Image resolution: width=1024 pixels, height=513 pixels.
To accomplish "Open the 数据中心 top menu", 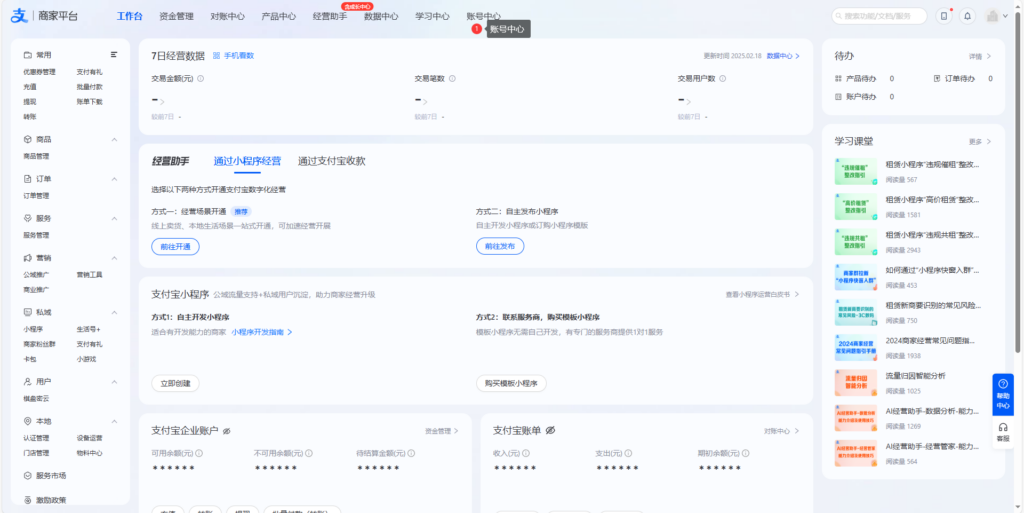I will (x=381, y=16).
